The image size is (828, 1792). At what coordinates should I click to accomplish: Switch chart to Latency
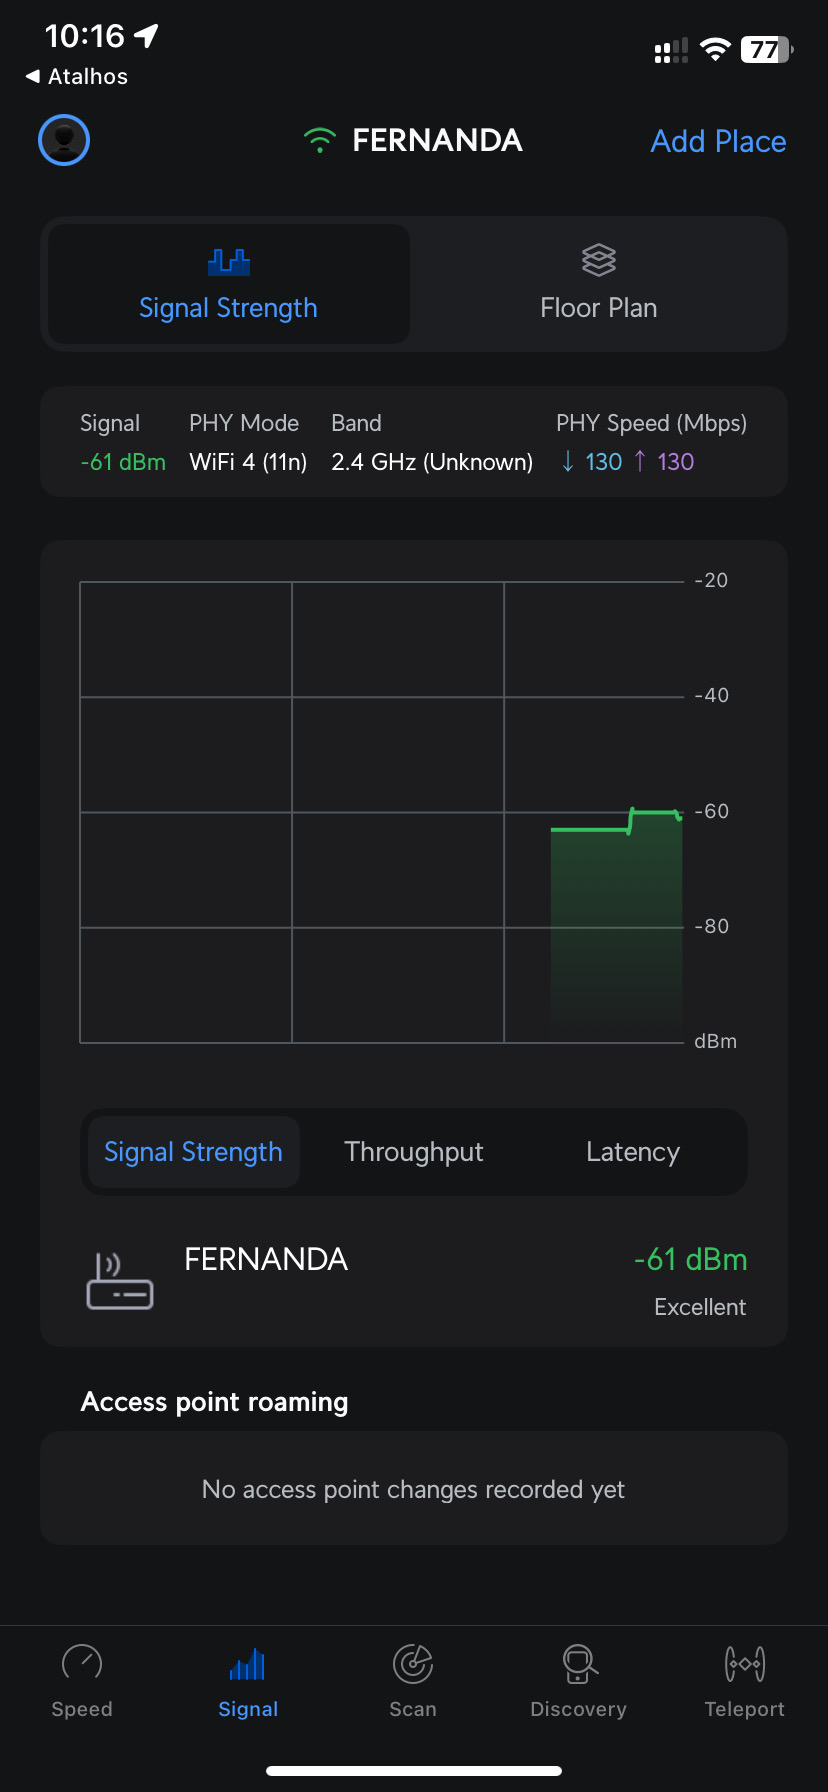pyautogui.click(x=633, y=1152)
